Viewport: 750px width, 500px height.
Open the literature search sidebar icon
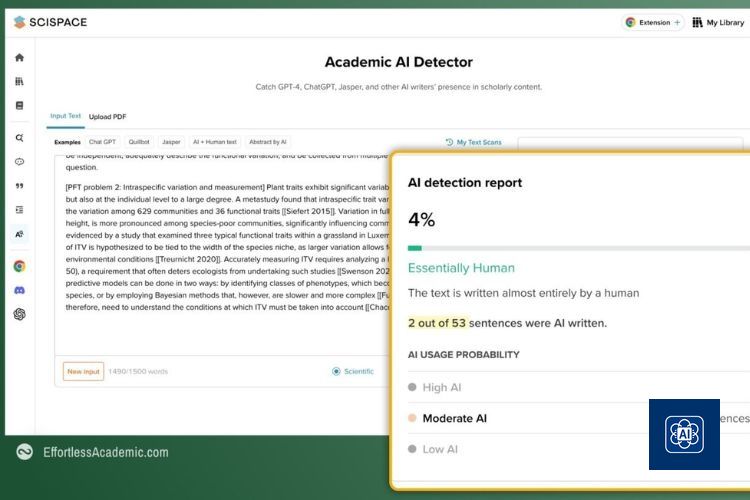pos(19,138)
